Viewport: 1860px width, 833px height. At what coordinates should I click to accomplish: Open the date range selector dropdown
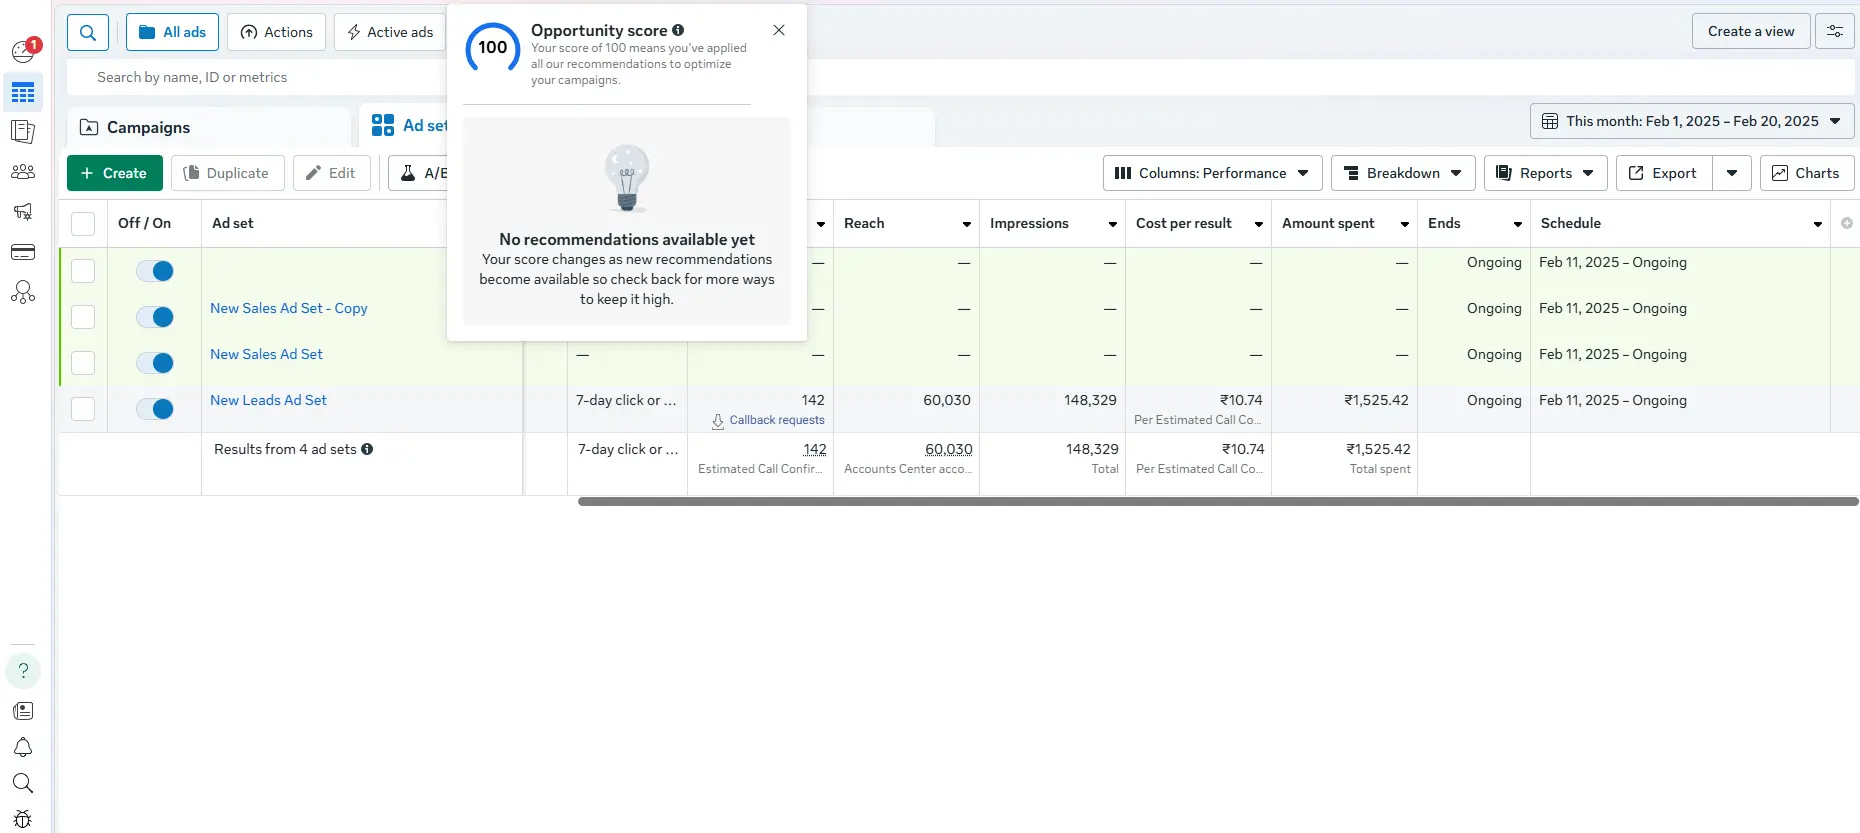pyautogui.click(x=1691, y=121)
